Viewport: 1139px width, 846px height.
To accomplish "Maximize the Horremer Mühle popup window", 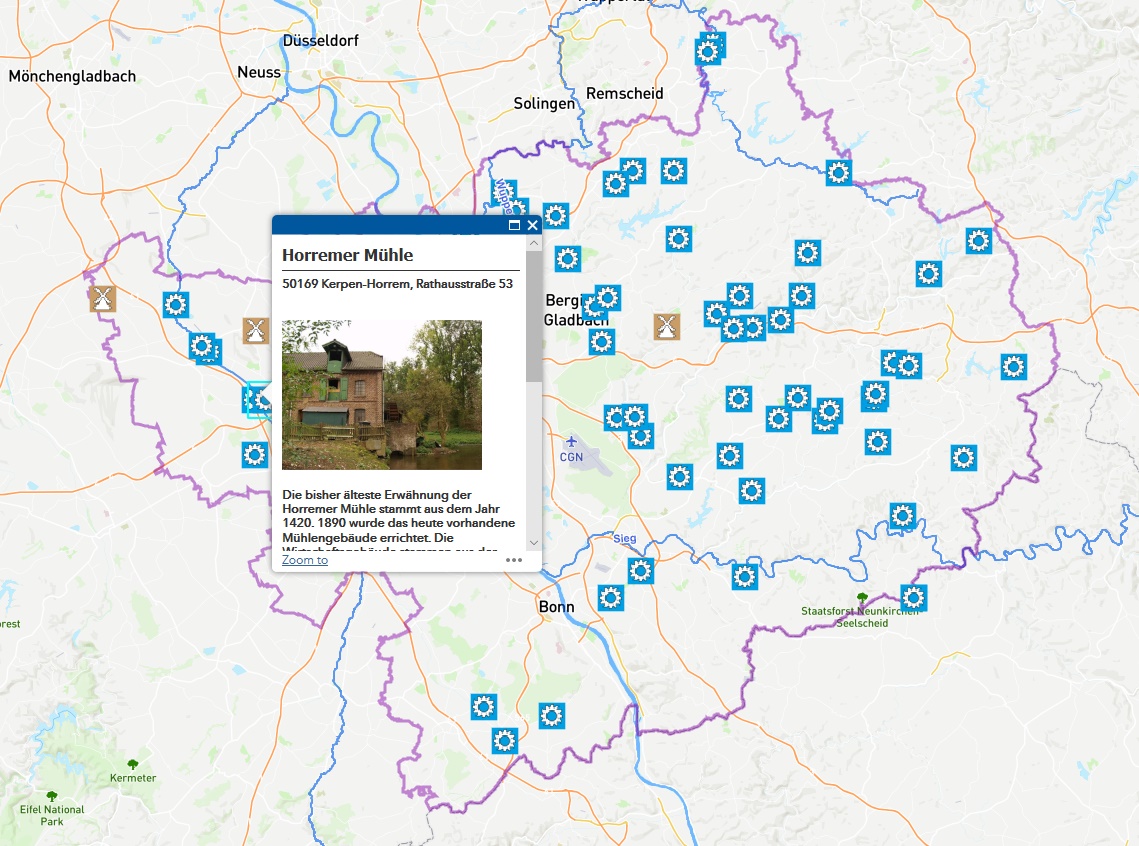I will coord(514,225).
